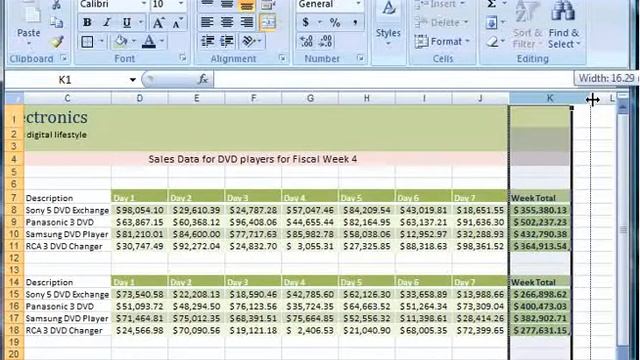Open the Name Box dropdown arrow
This screenshot has height=360, width=640.
(132, 80)
